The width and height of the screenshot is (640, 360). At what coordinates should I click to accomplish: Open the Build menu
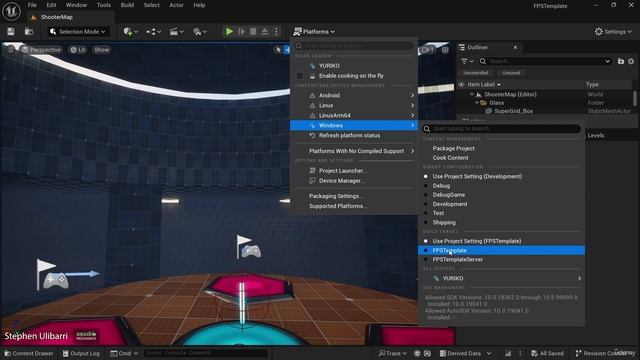tap(127, 5)
